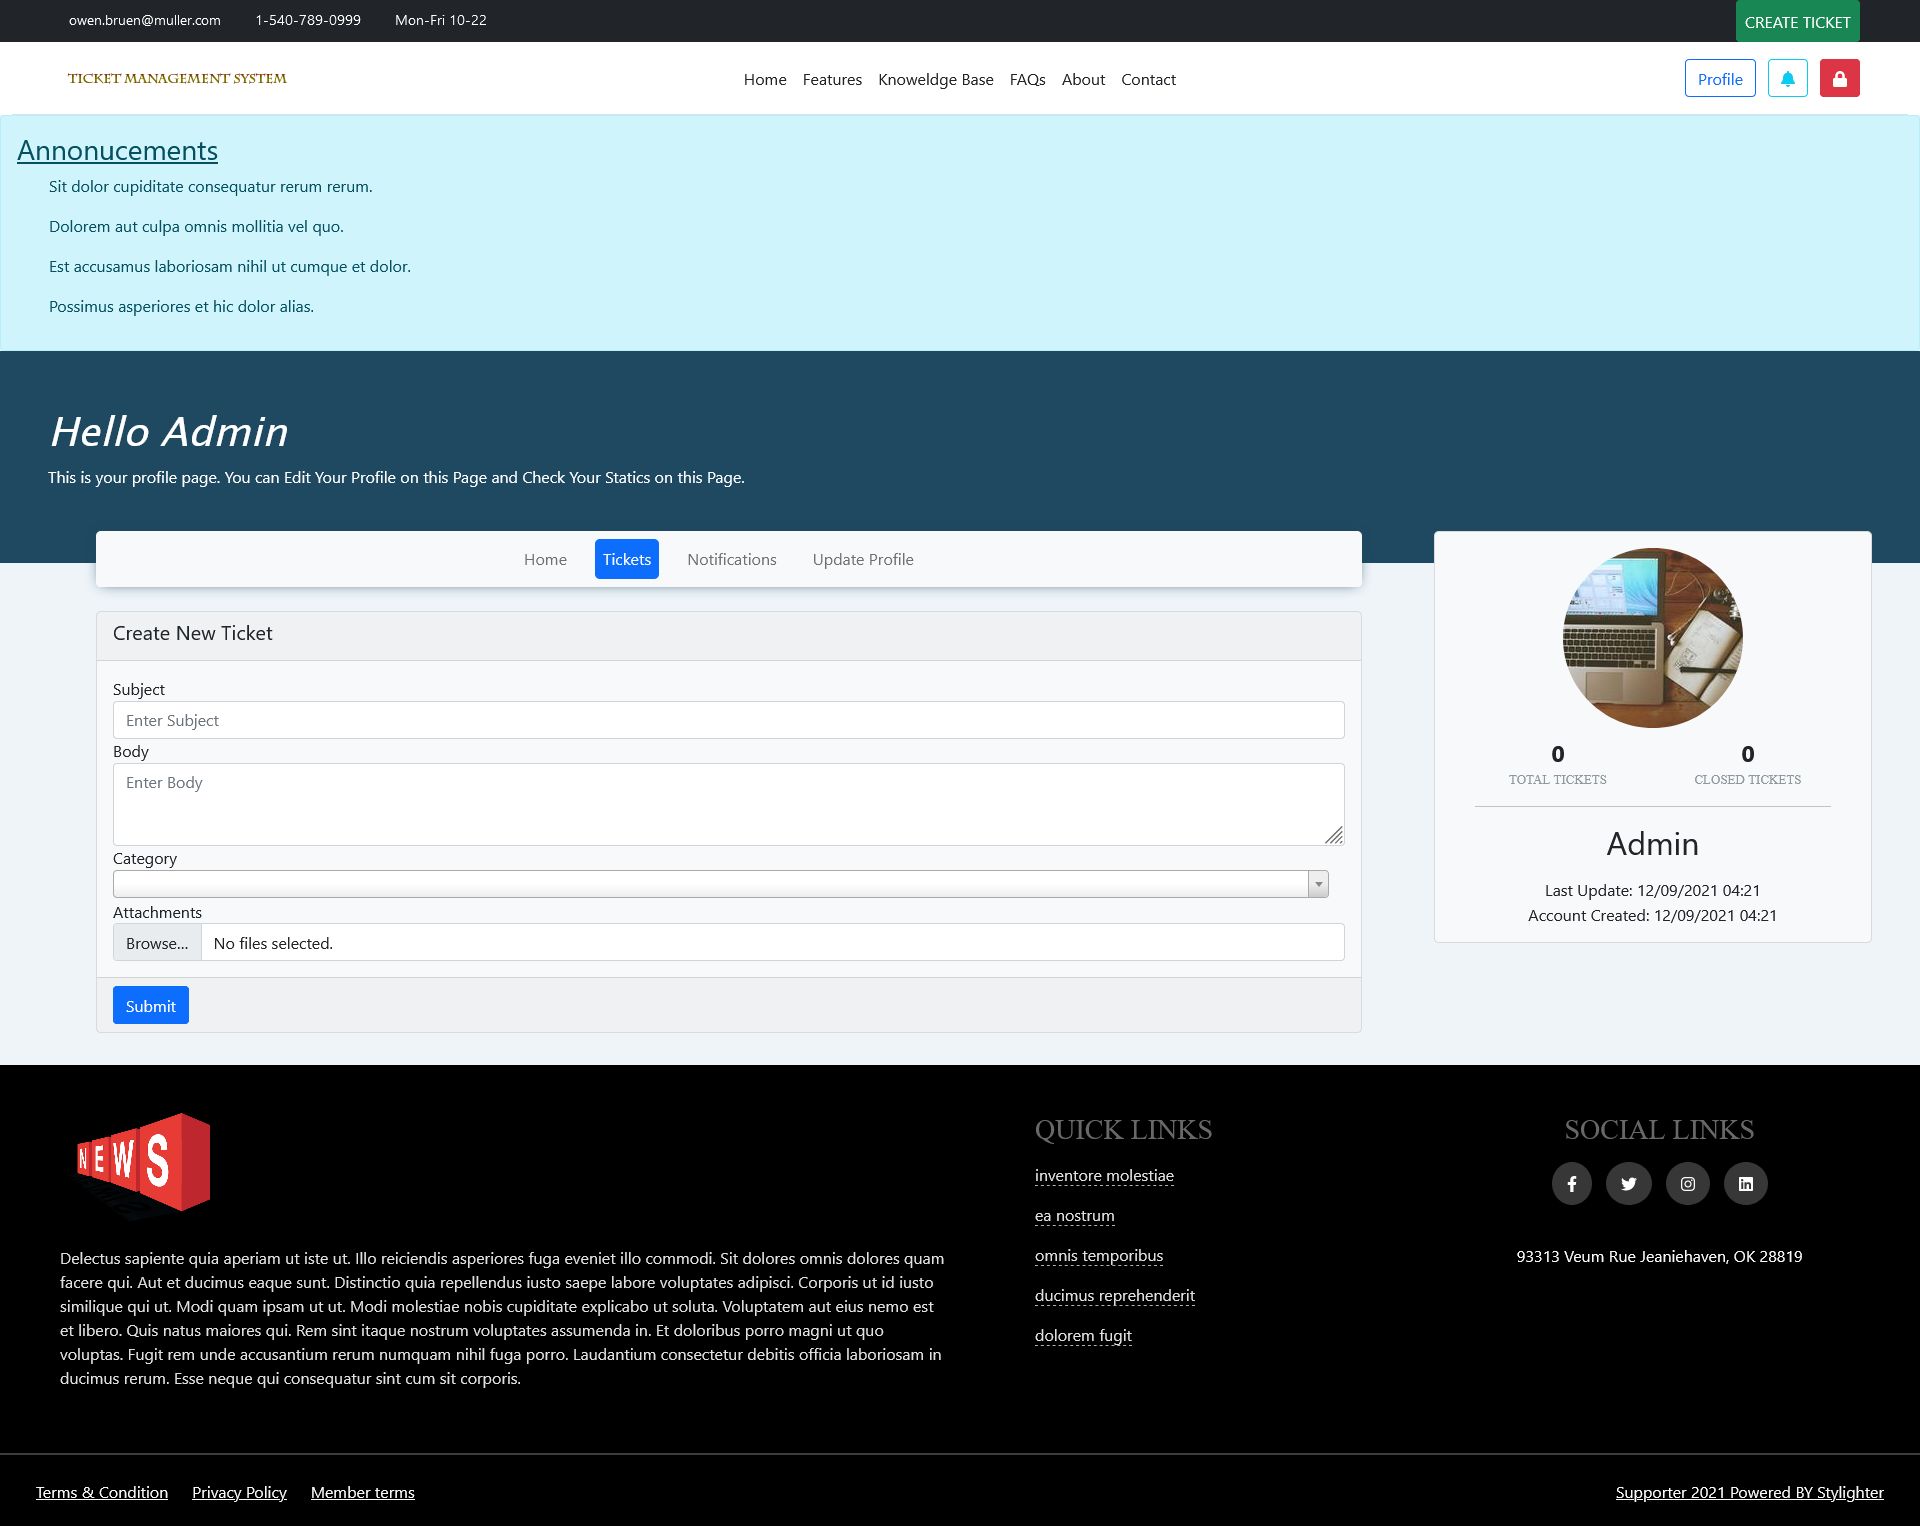
Task: Click the admin profile avatar image
Action: click(x=1652, y=638)
